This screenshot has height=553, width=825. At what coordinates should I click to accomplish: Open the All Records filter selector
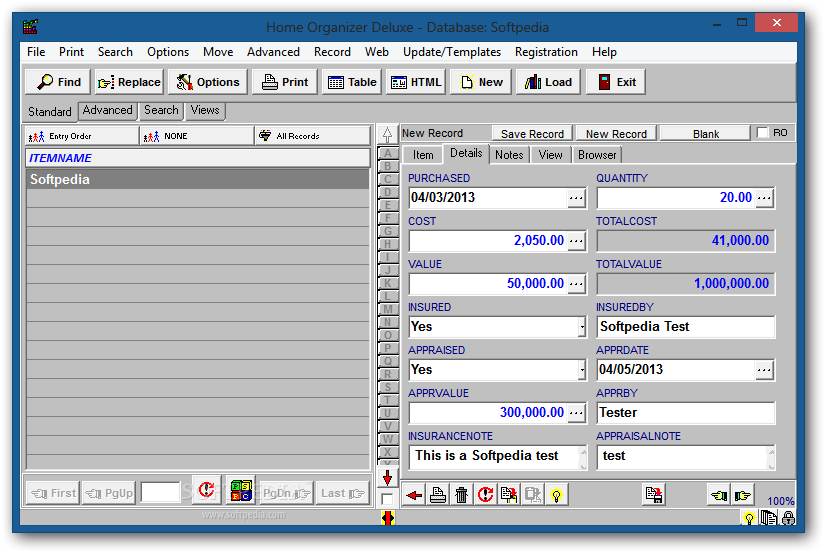(313, 136)
